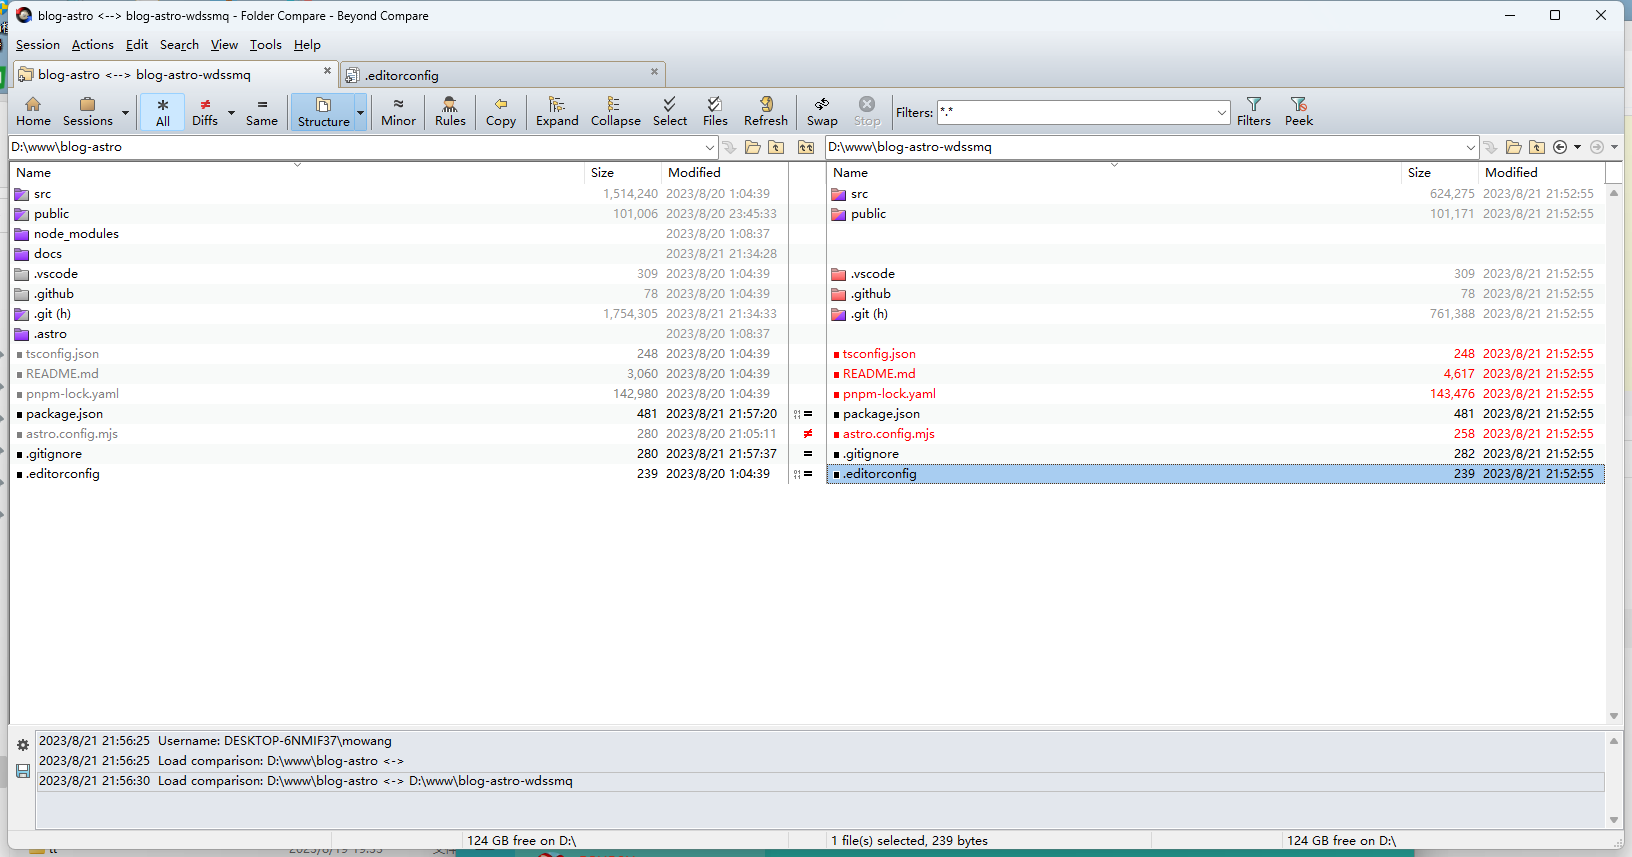Viewport: 1632px width, 857px height.
Task: Sort right pane by Size column
Action: click(x=1439, y=173)
